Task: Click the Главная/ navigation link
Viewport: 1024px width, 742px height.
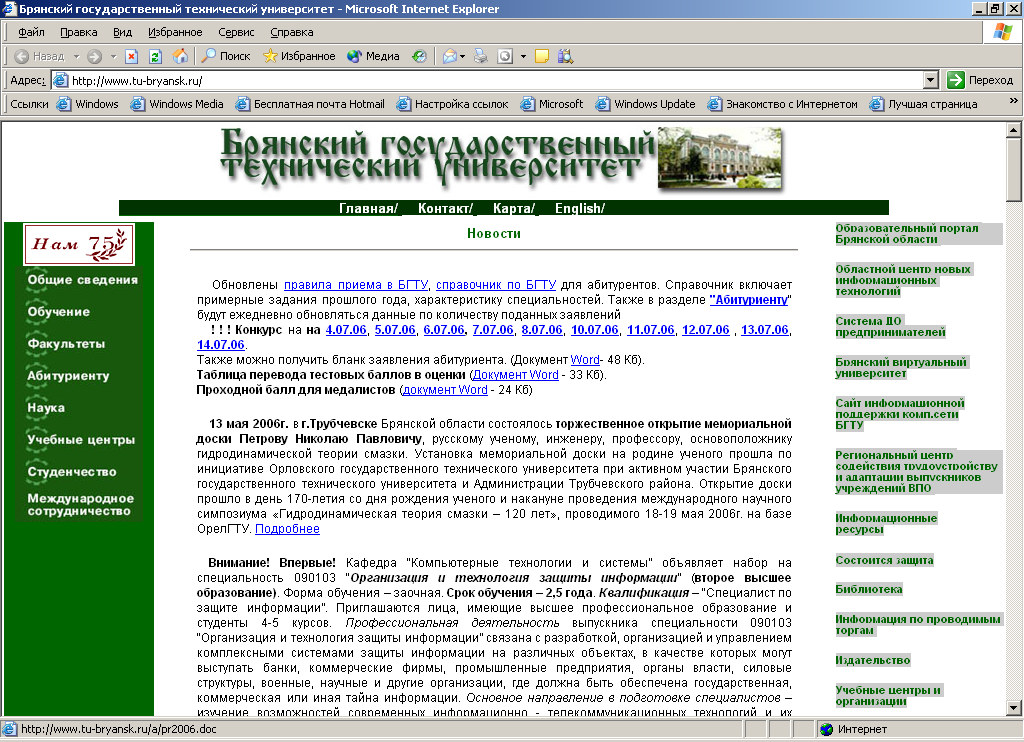Action: pyautogui.click(x=368, y=208)
